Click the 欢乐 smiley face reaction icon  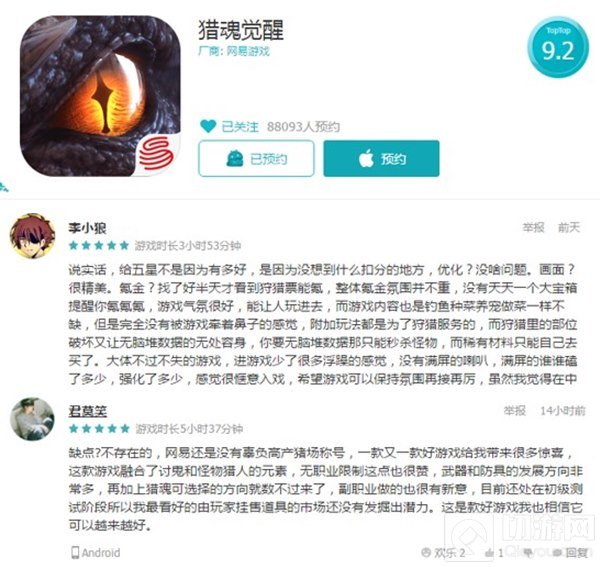coord(426,552)
